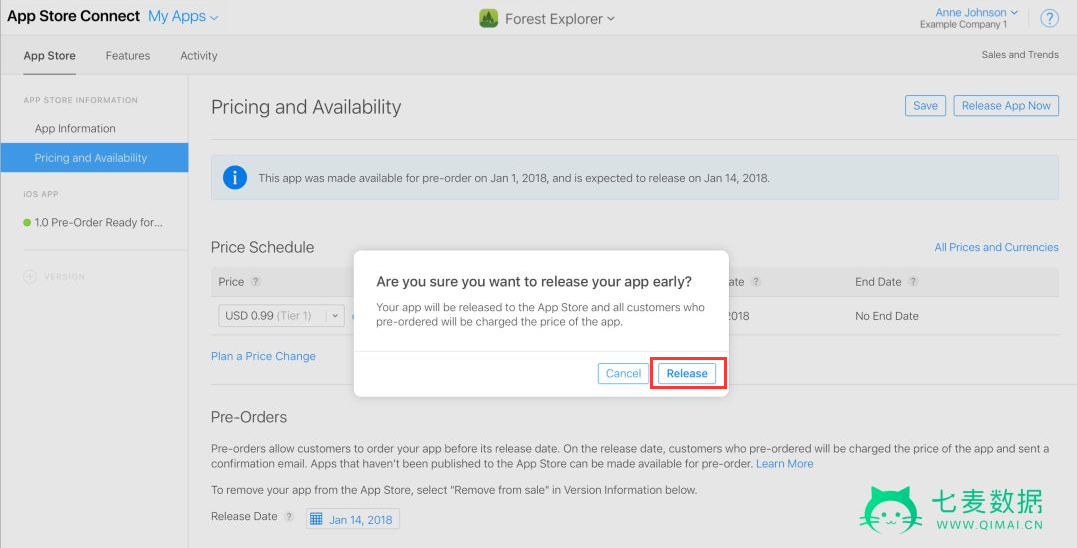Click the Release App Now button

click(1006, 106)
